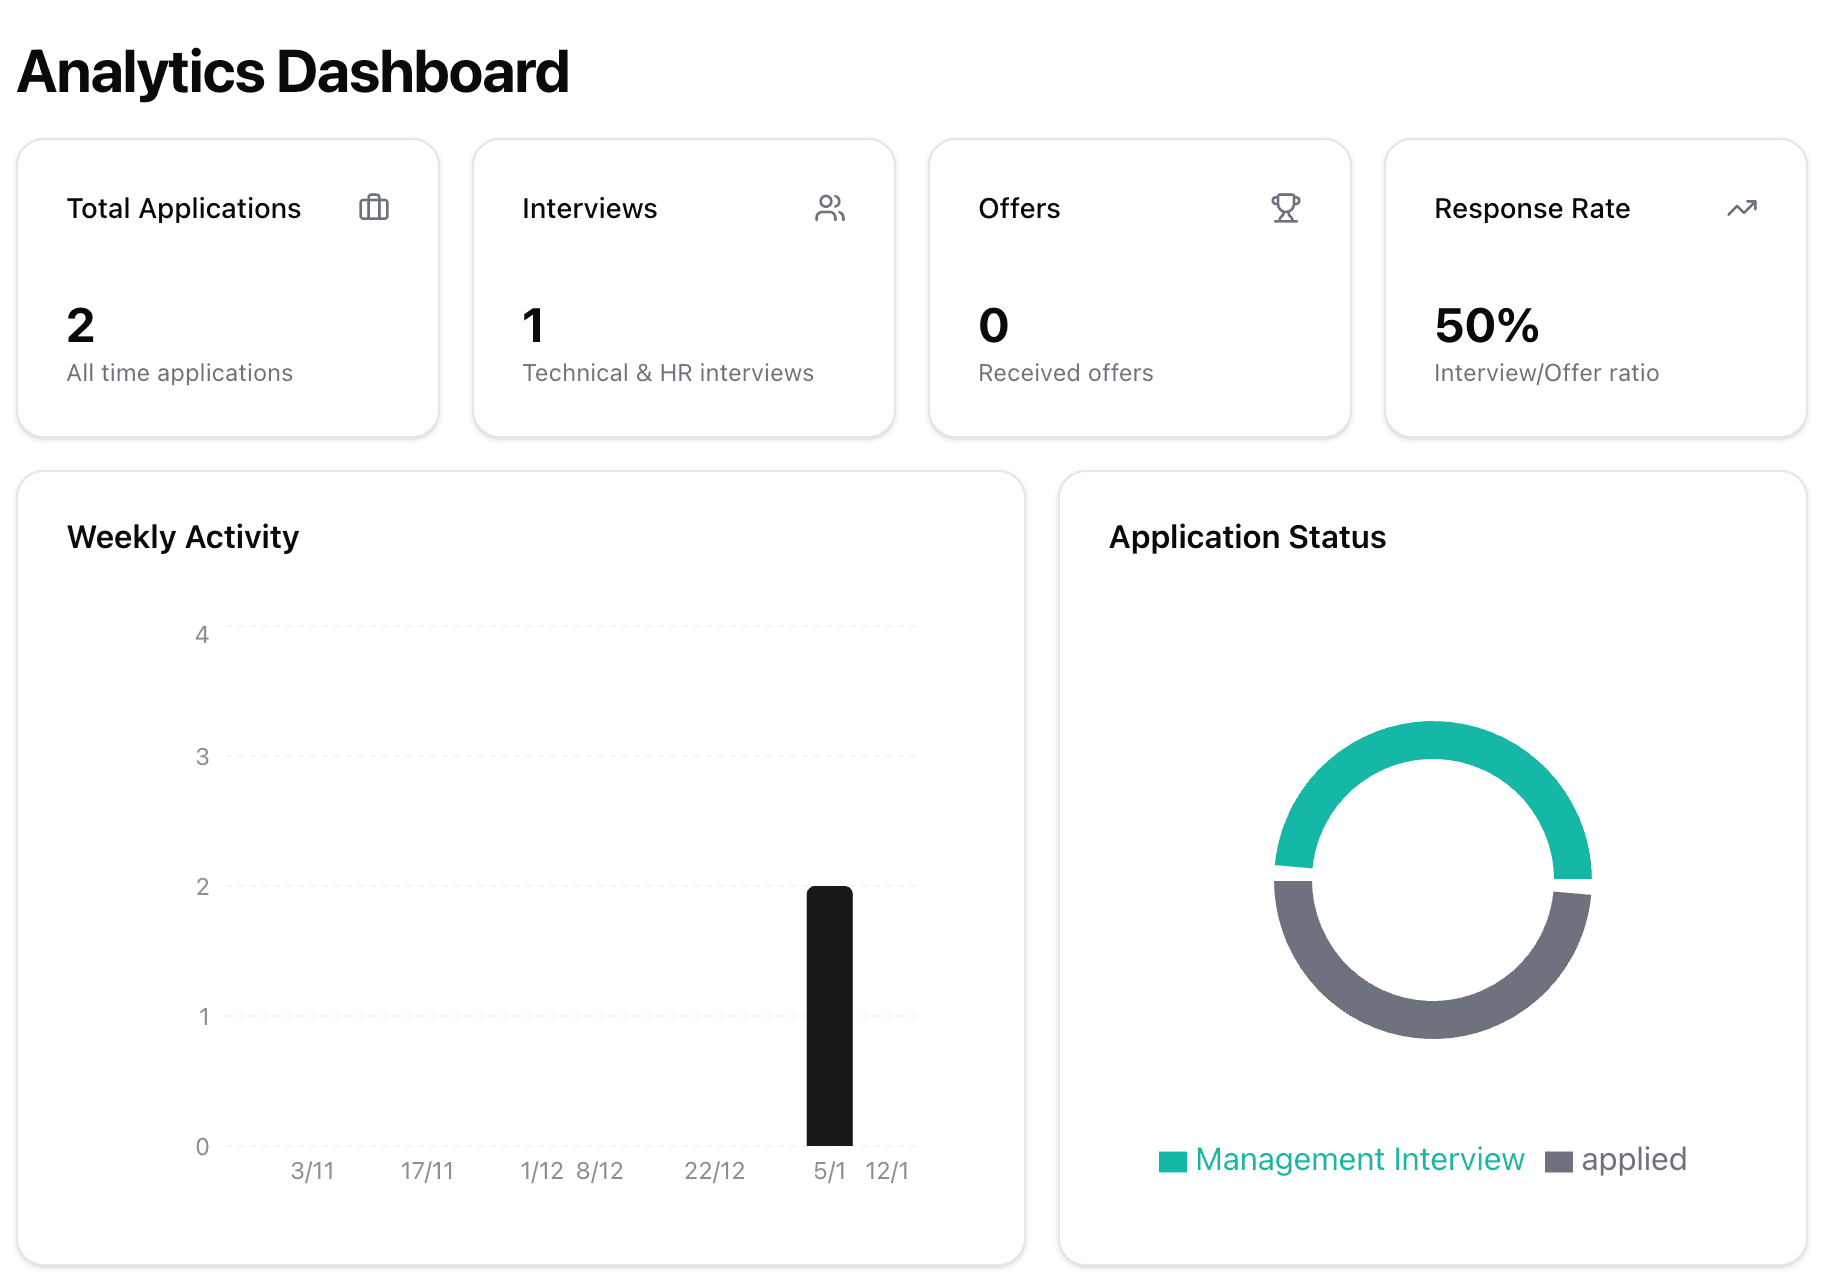The width and height of the screenshot is (1822, 1282).
Task: Click the briefcase icon on Total Applications card
Action: [374, 208]
